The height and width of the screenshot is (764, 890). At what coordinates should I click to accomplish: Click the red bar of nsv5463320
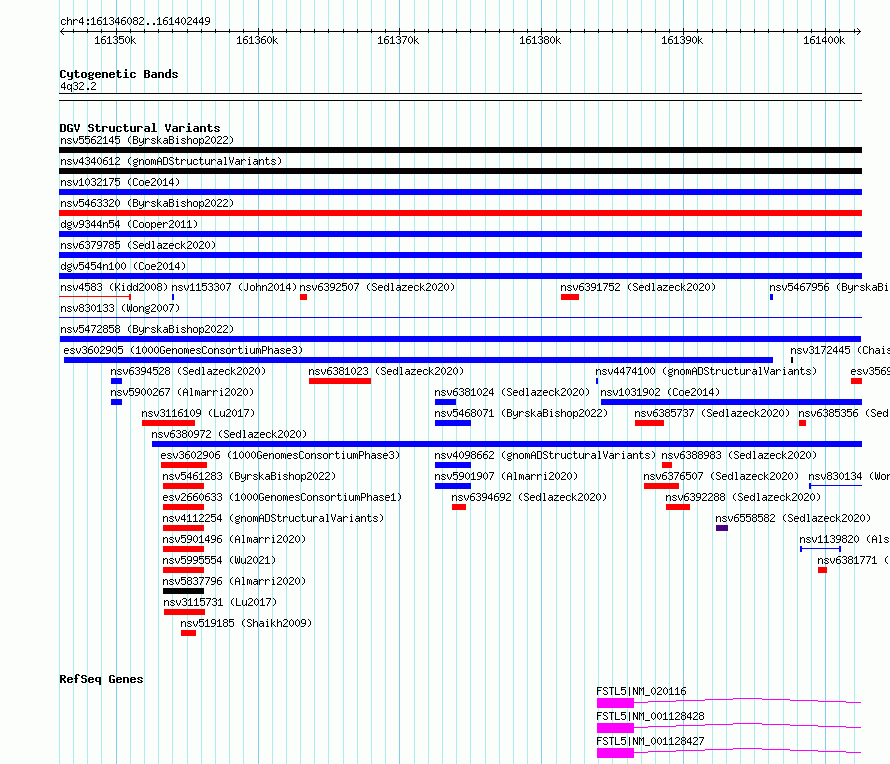click(x=460, y=213)
